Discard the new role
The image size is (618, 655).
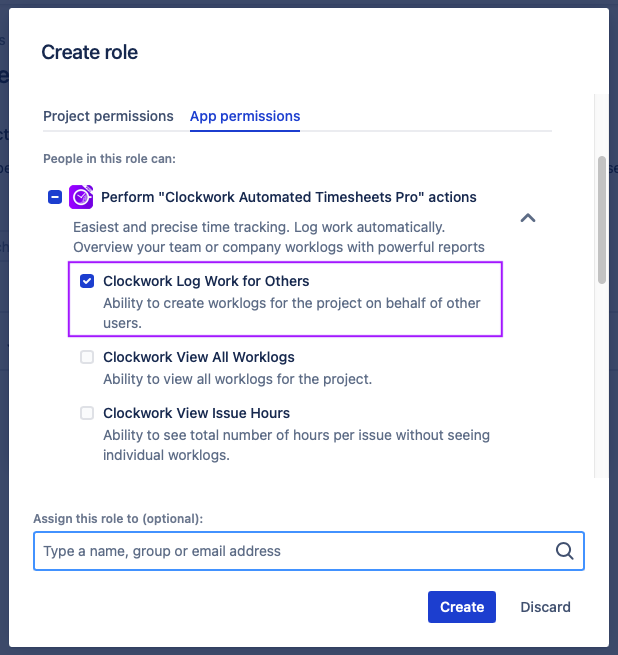pos(545,607)
